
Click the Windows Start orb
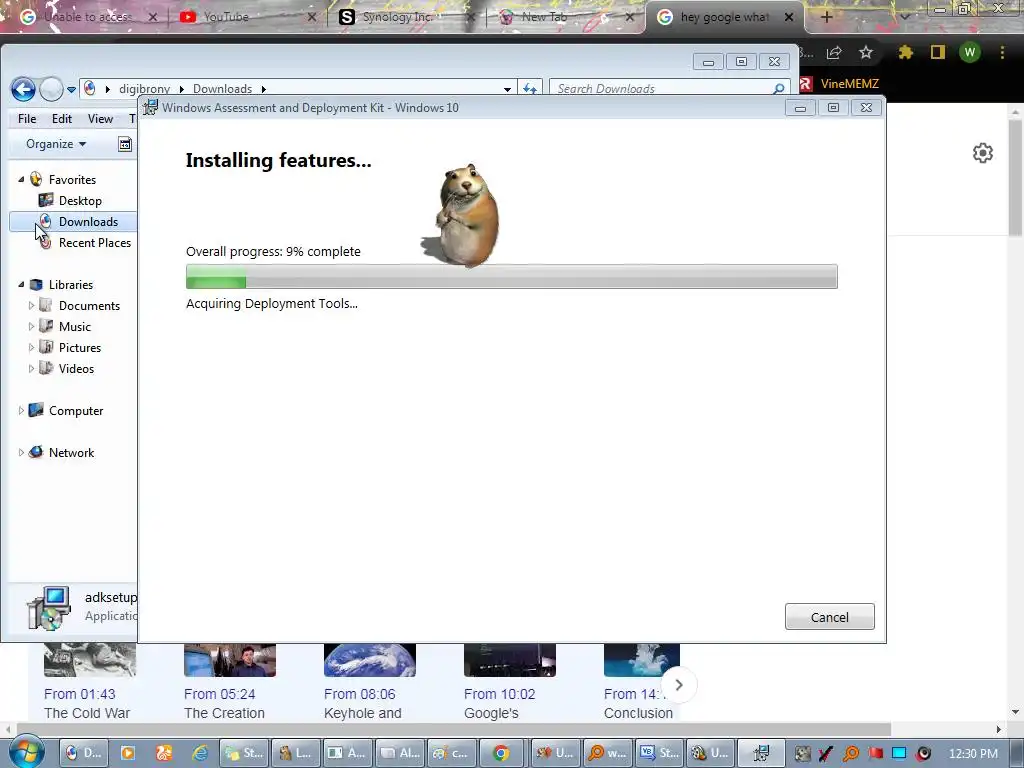[x=26, y=753]
